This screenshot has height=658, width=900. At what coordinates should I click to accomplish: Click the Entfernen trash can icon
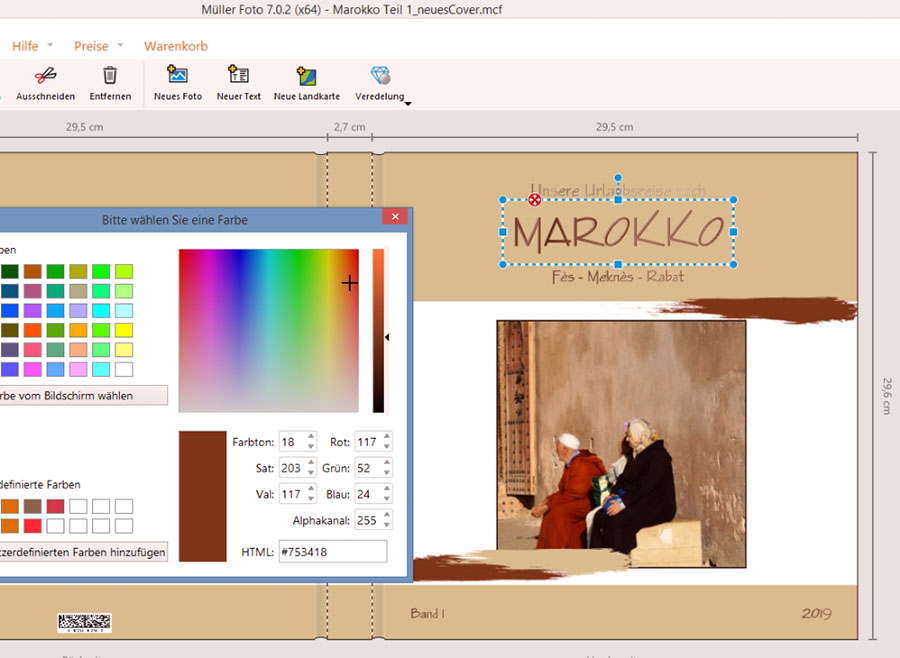(x=110, y=76)
